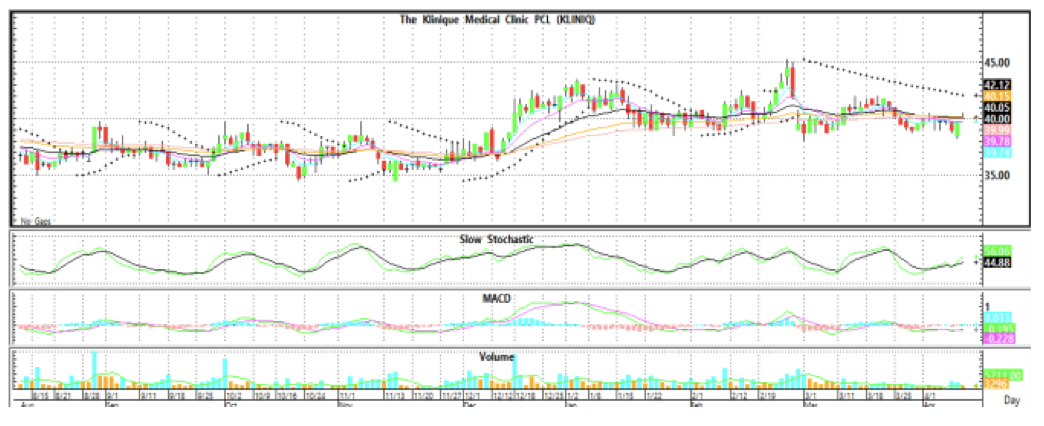Image resolution: width=1044 pixels, height=426 pixels.
Task: Click the 1/22 date on the time axis
Action: point(653,395)
